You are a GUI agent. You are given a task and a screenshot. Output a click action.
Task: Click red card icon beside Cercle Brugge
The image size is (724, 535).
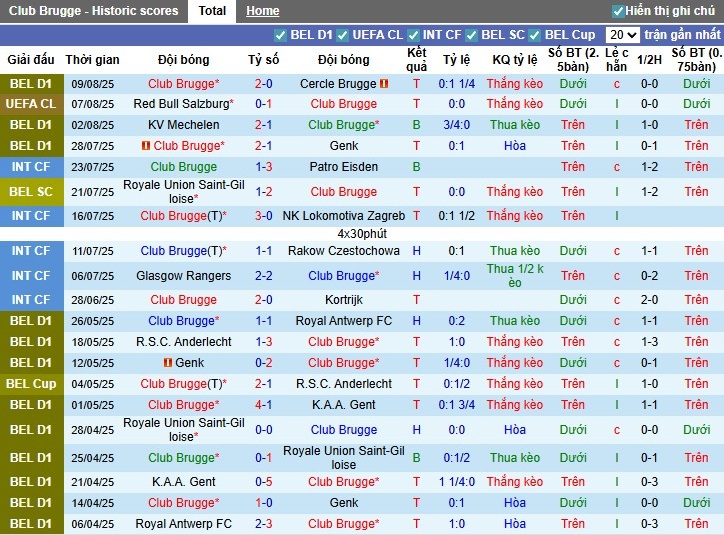click(384, 84)
